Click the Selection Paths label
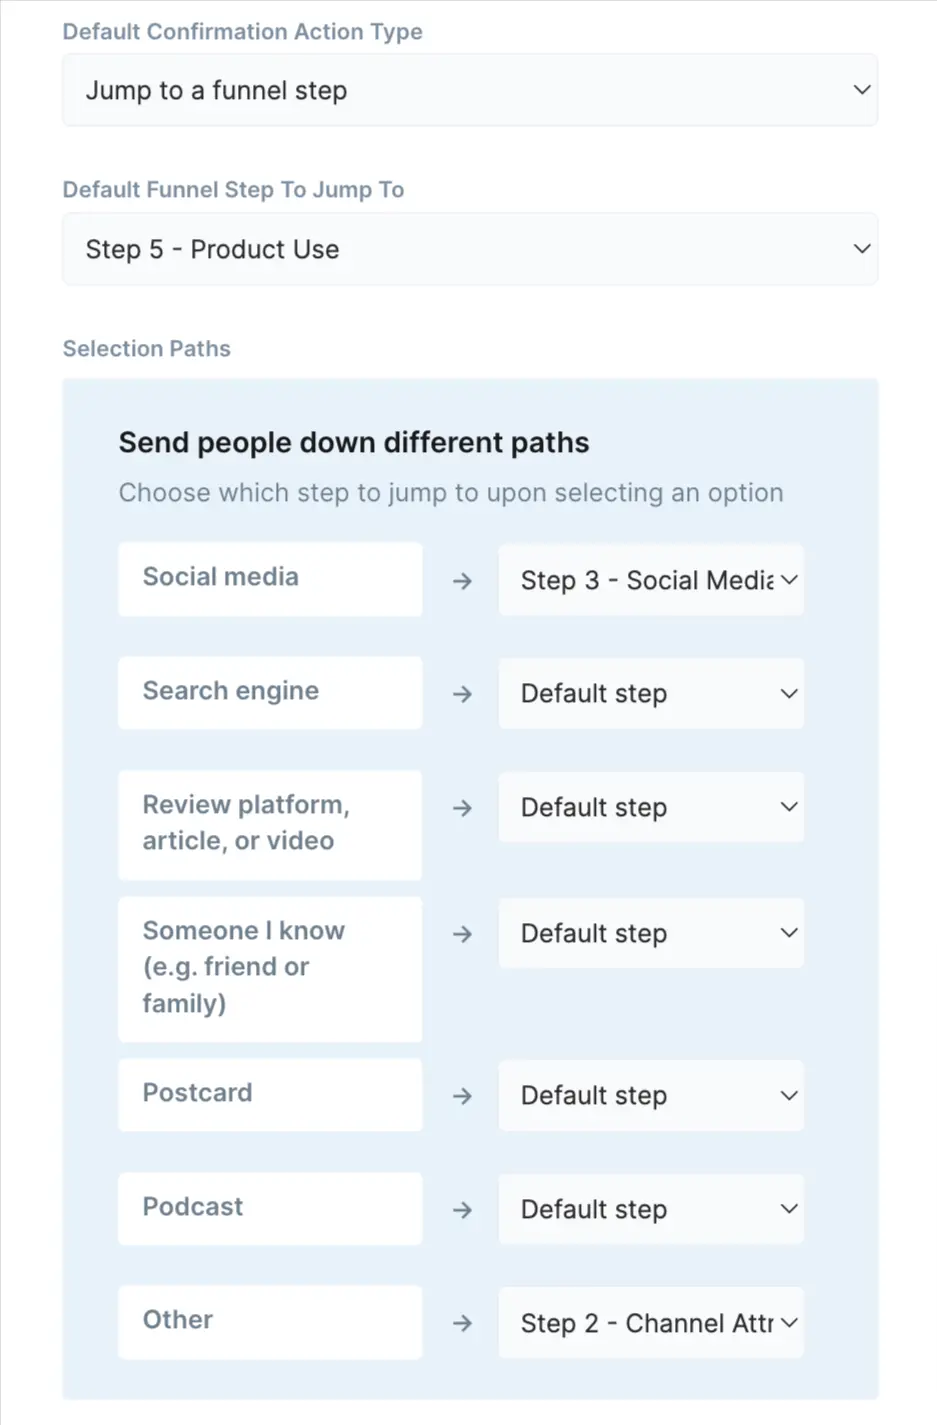 point(146,348)
